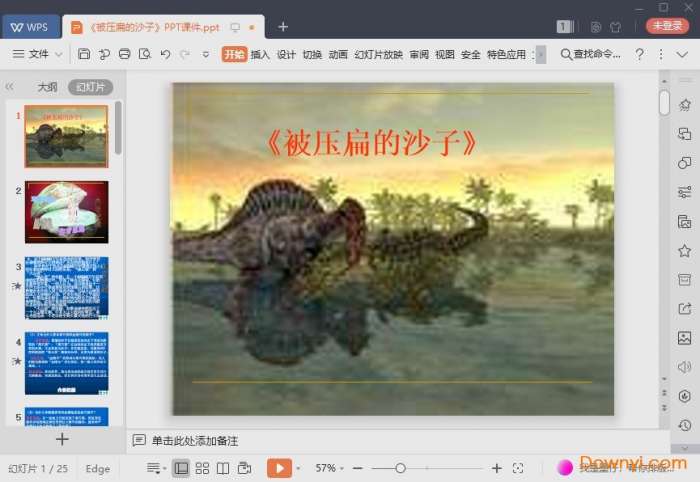Click the speaker audio icon in right sidebar
The height and width of the screenshot is (482, 700).
(684, 367)
